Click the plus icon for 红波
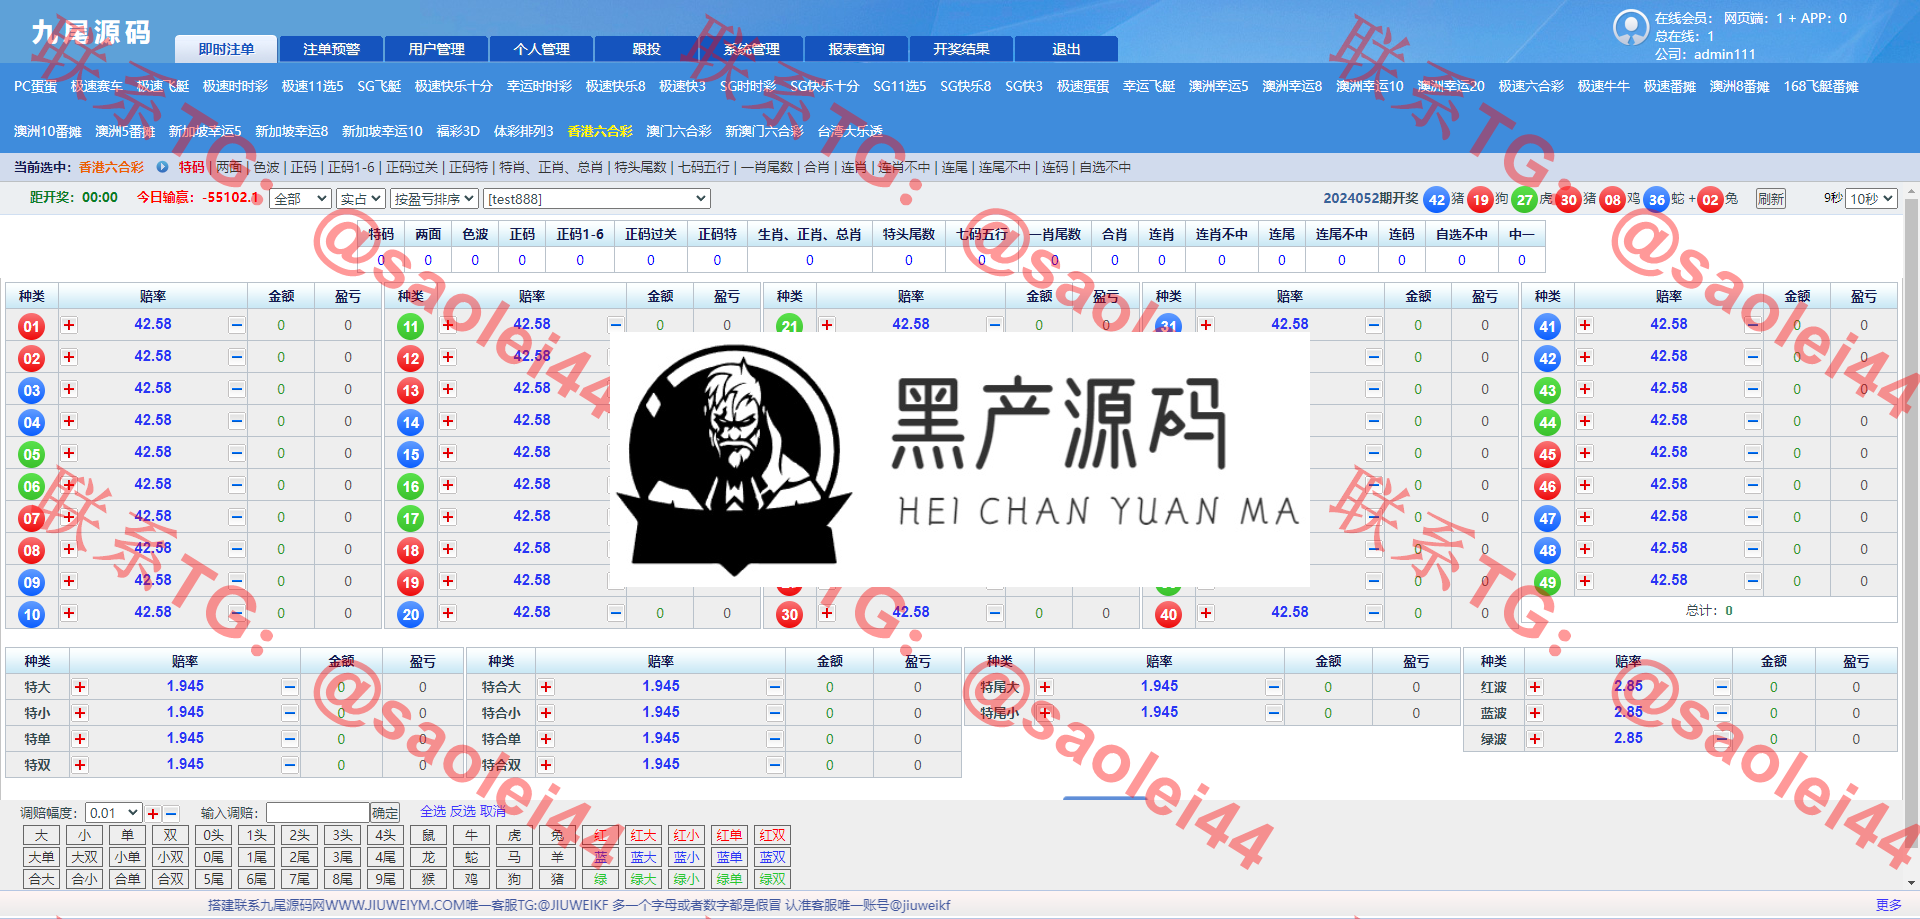Screen dimensions: 1920x919 [x=1535, y=687]
